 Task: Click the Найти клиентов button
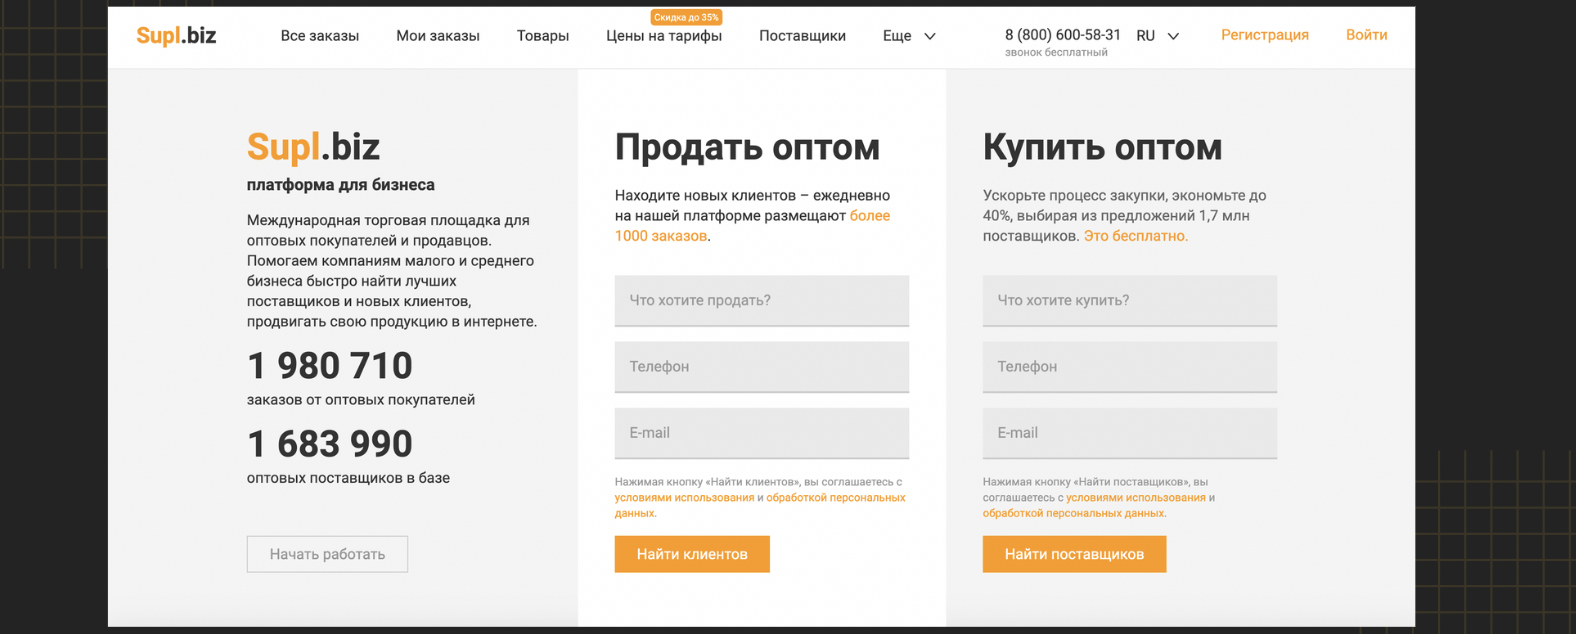pos(692,554)
